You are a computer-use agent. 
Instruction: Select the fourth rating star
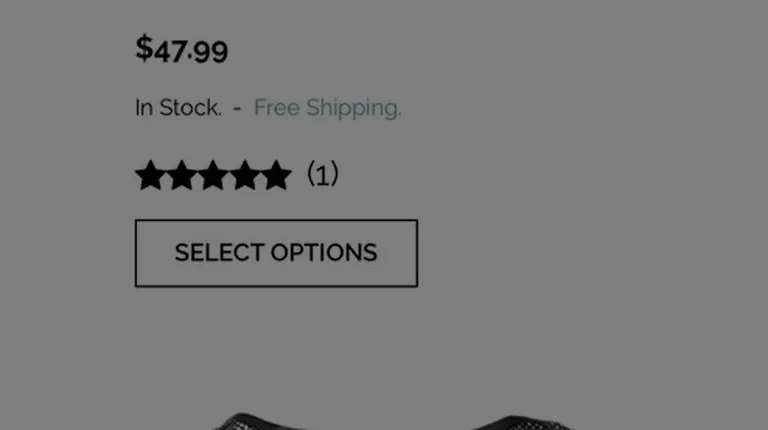click(245, 175)
